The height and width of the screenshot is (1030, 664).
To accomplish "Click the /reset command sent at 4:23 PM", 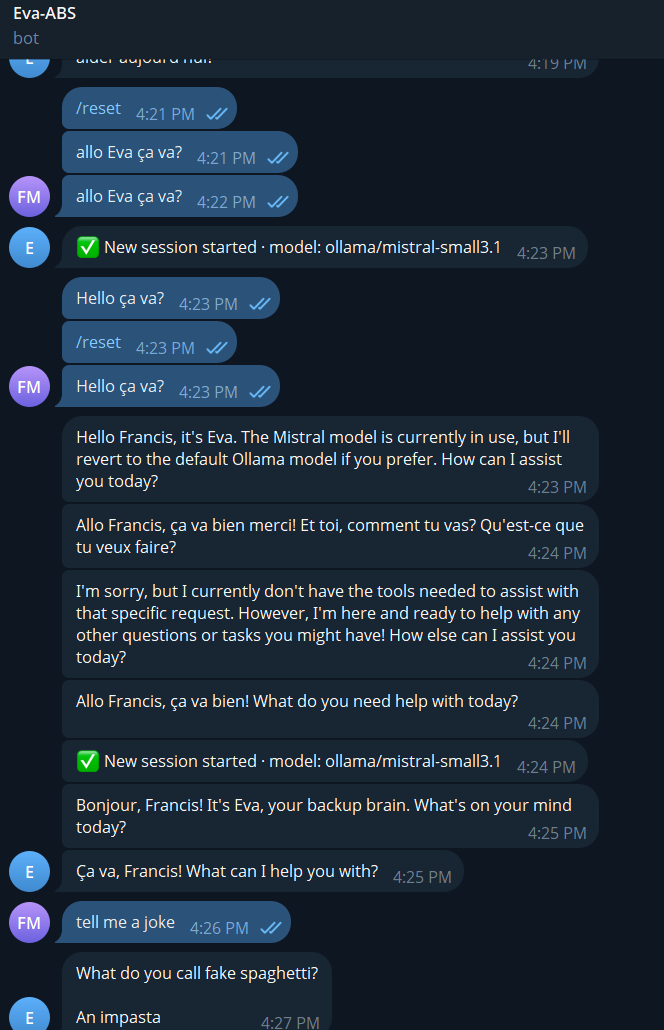I will coord(98,342).
